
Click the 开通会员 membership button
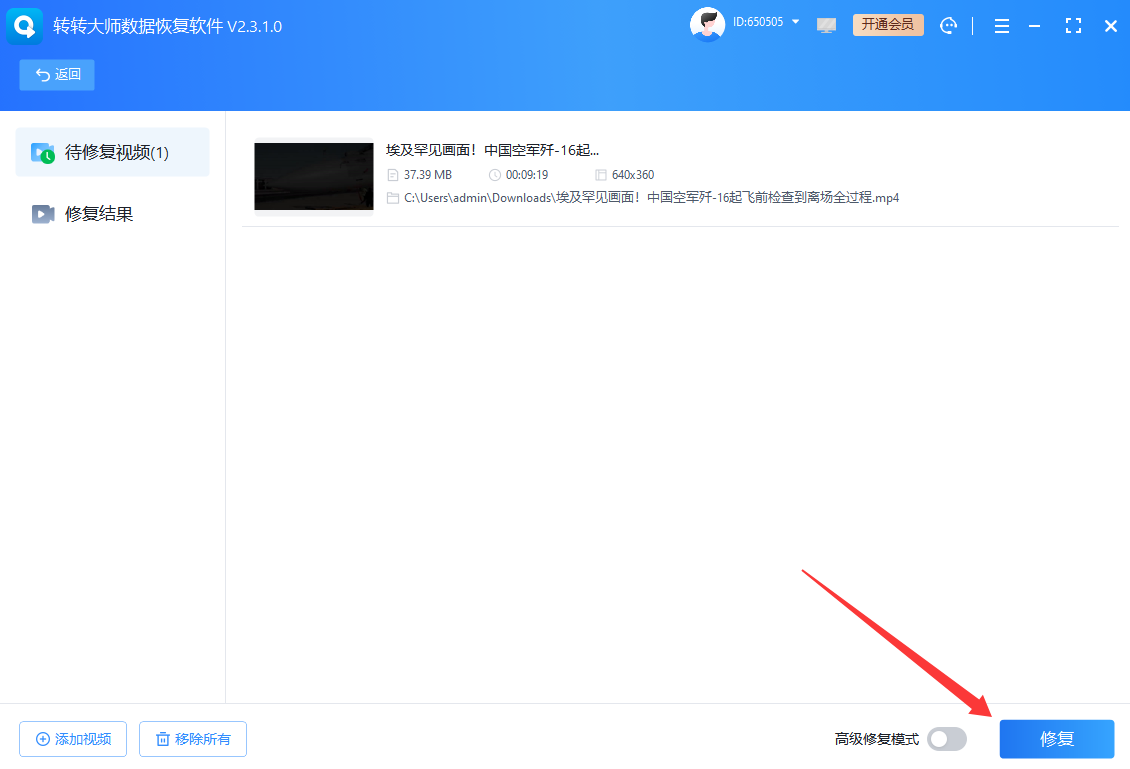[x=888, y=25]
